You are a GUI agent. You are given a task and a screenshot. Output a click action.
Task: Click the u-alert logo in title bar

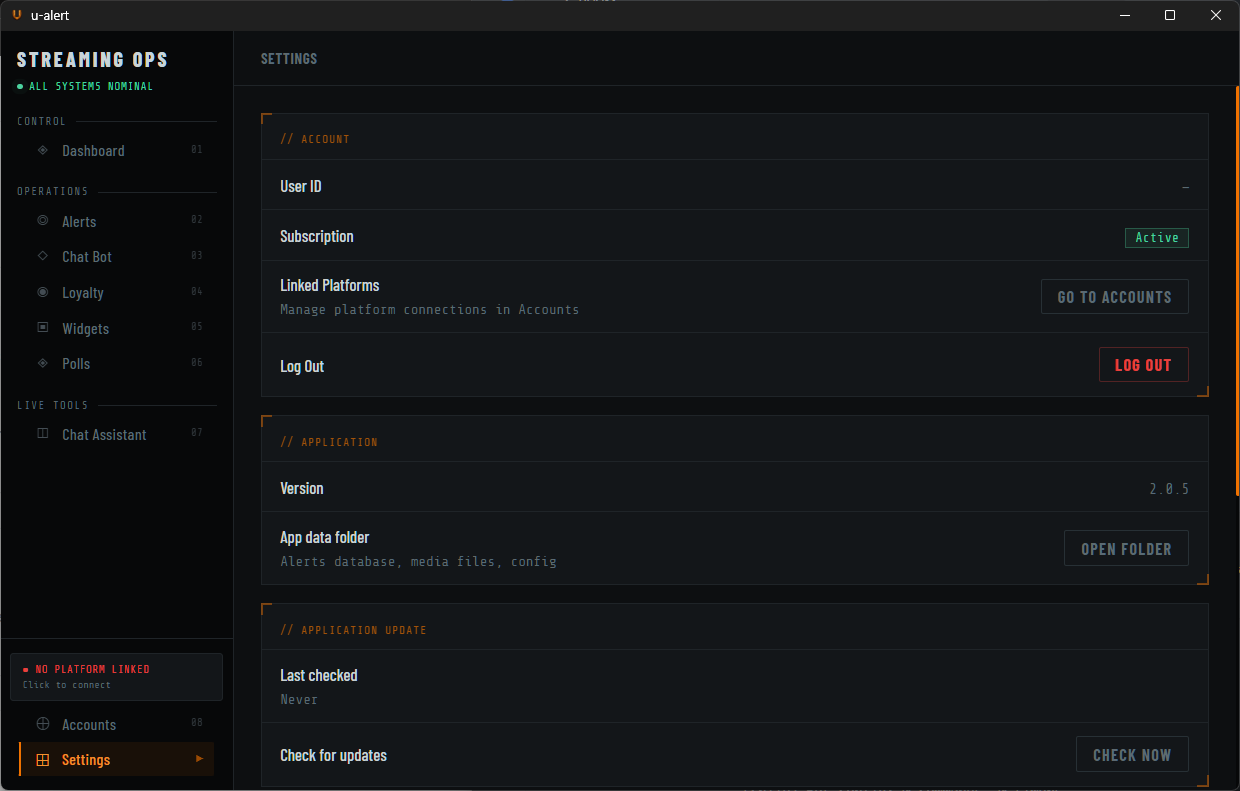tap(17, 15)
